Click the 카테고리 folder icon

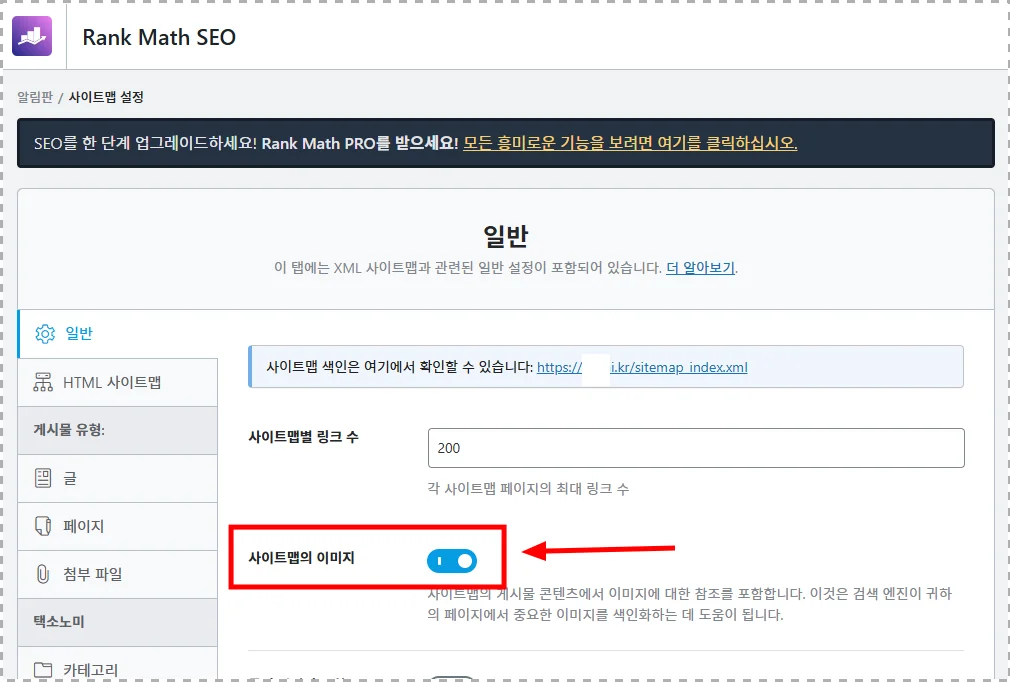(x=43, y=670)
